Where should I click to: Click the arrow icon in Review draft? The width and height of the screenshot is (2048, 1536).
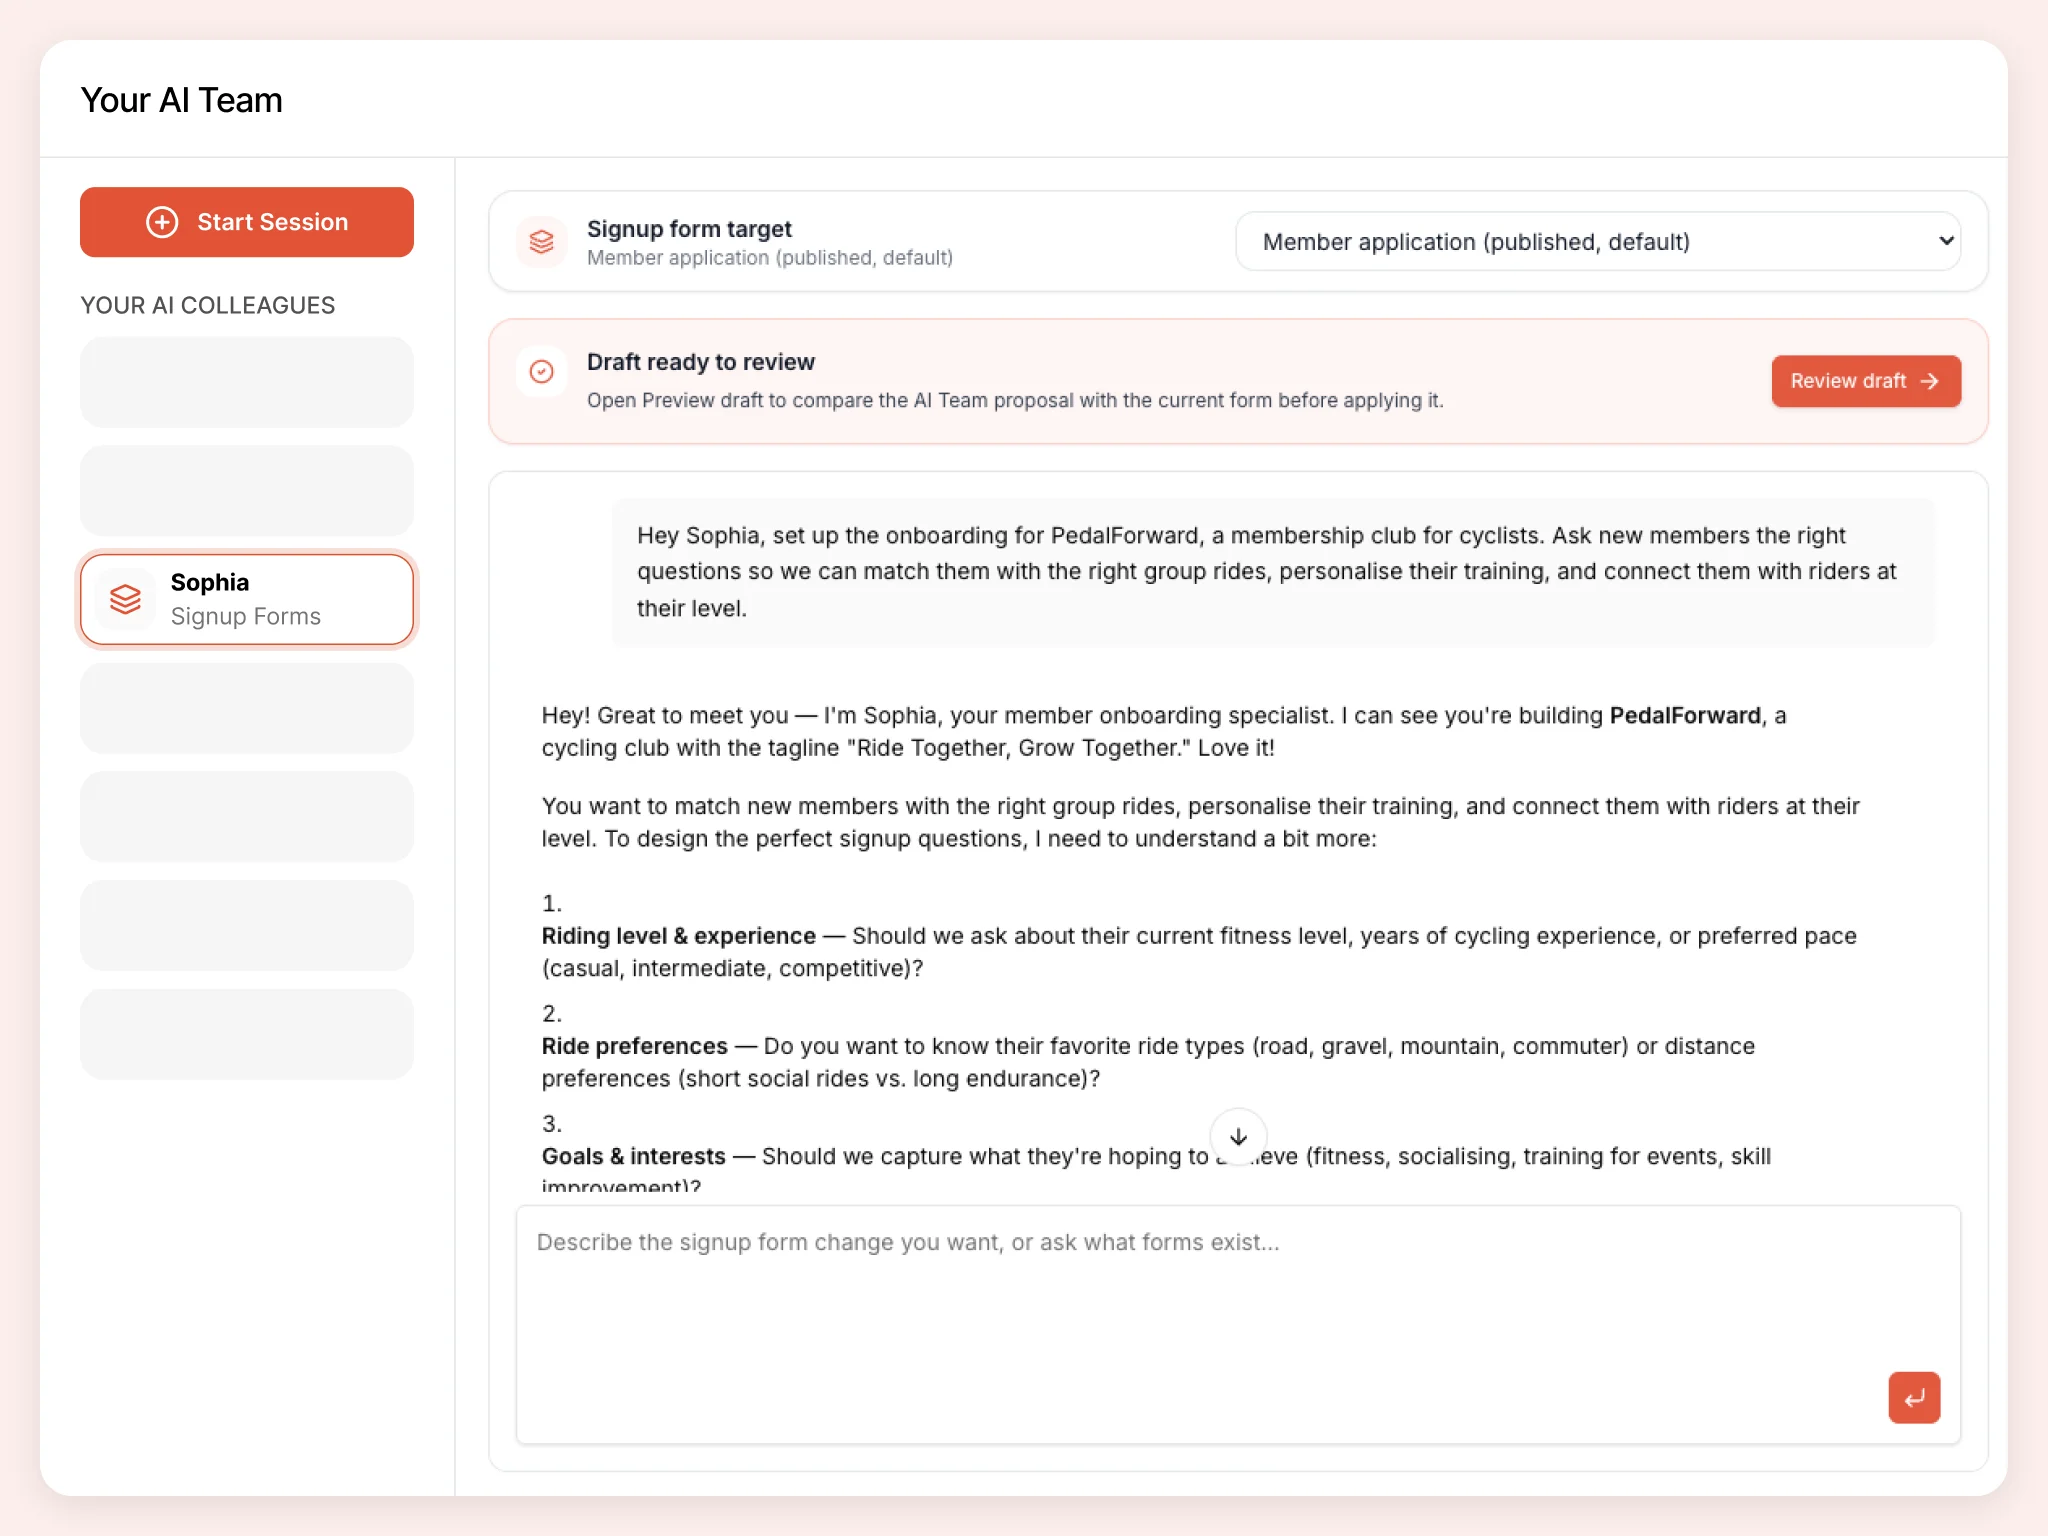click(1930, 381)
